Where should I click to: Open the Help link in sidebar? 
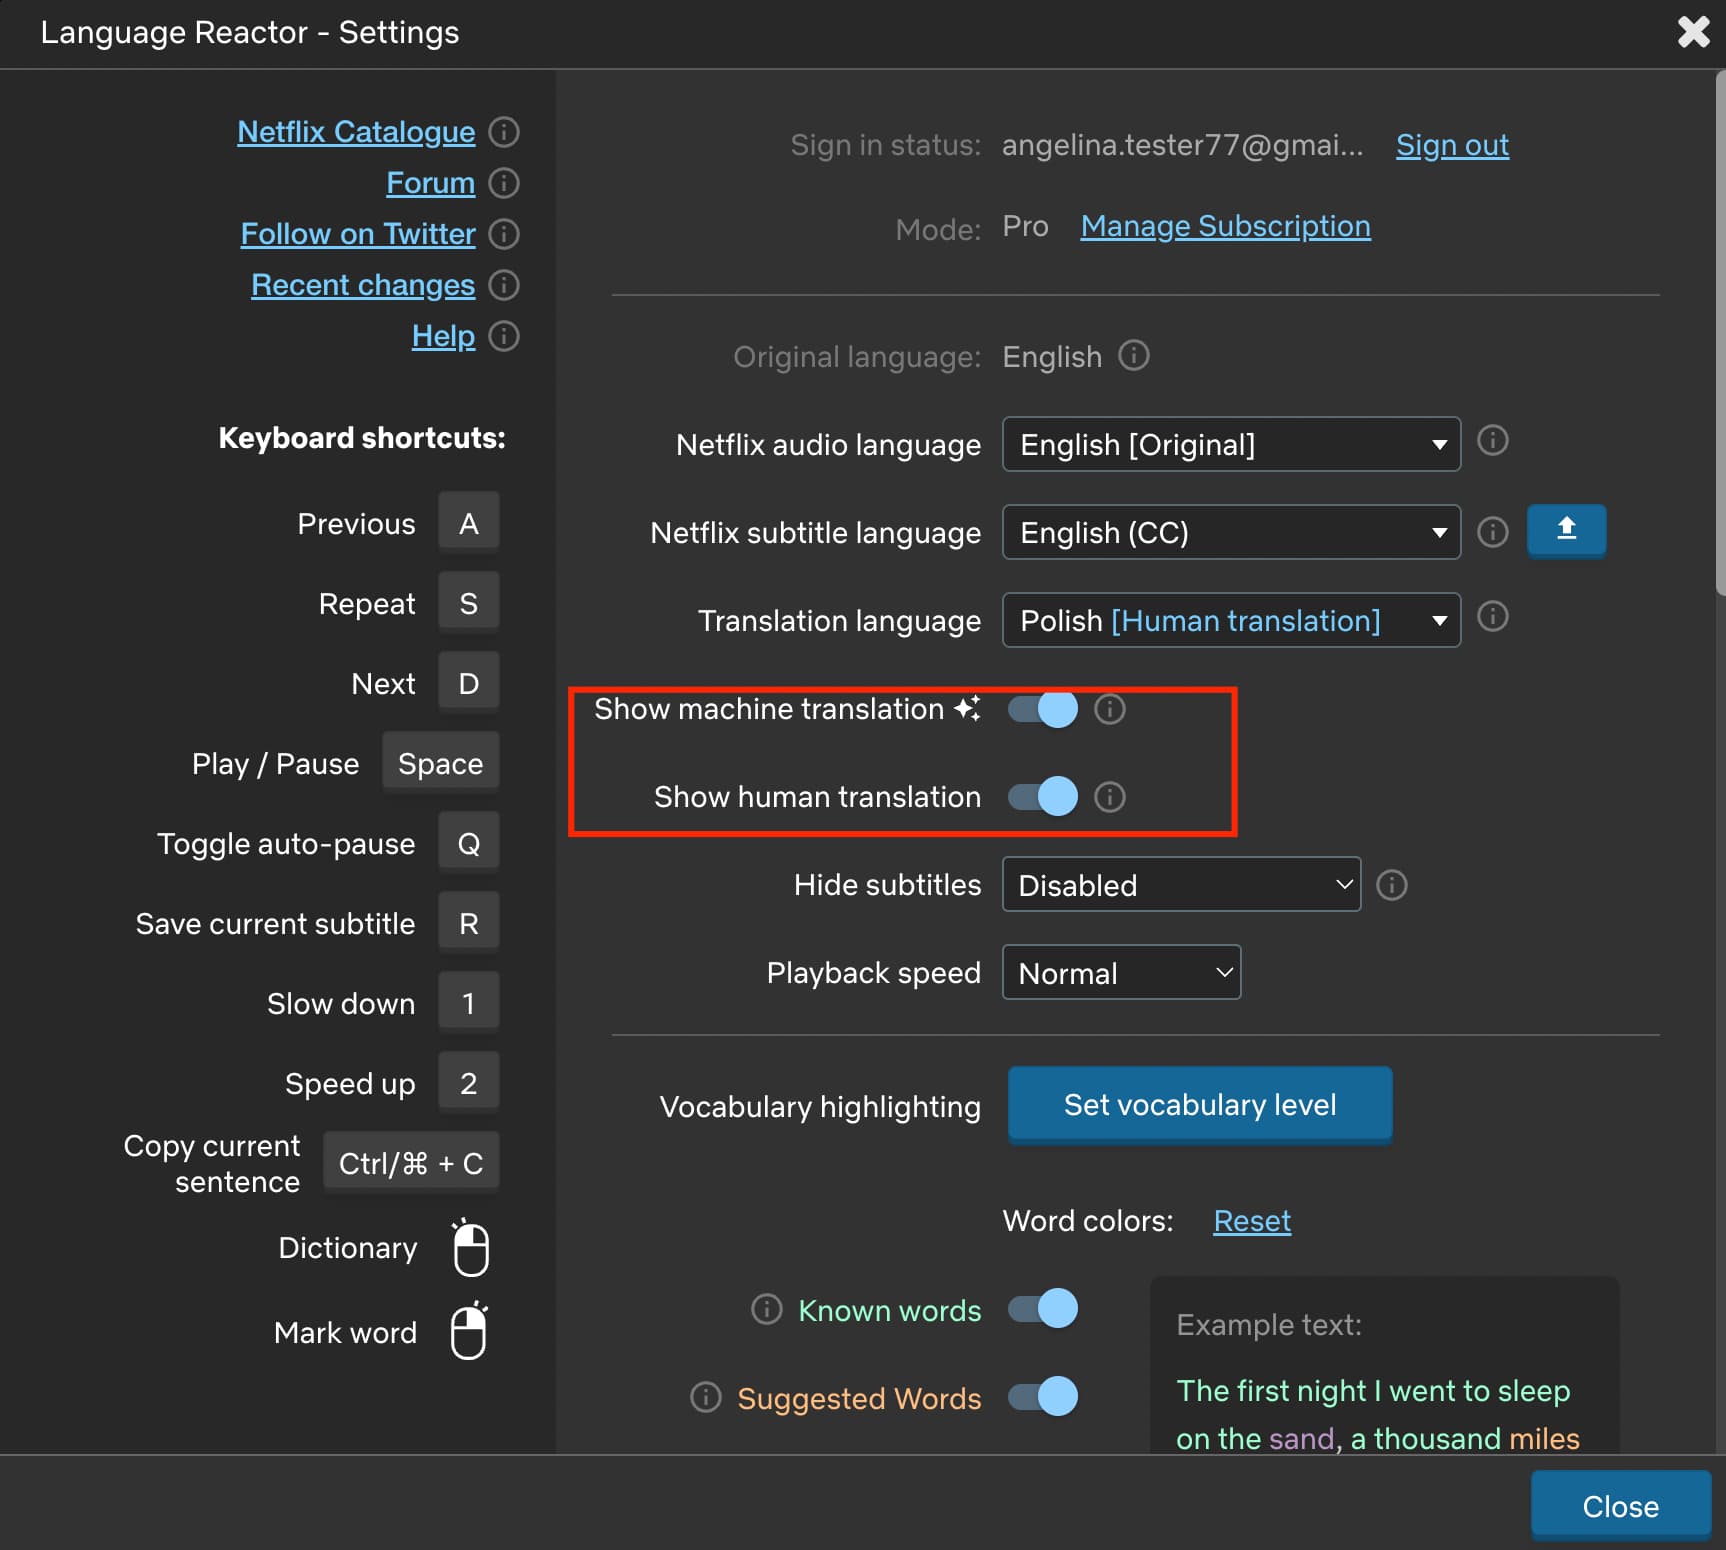443,336
